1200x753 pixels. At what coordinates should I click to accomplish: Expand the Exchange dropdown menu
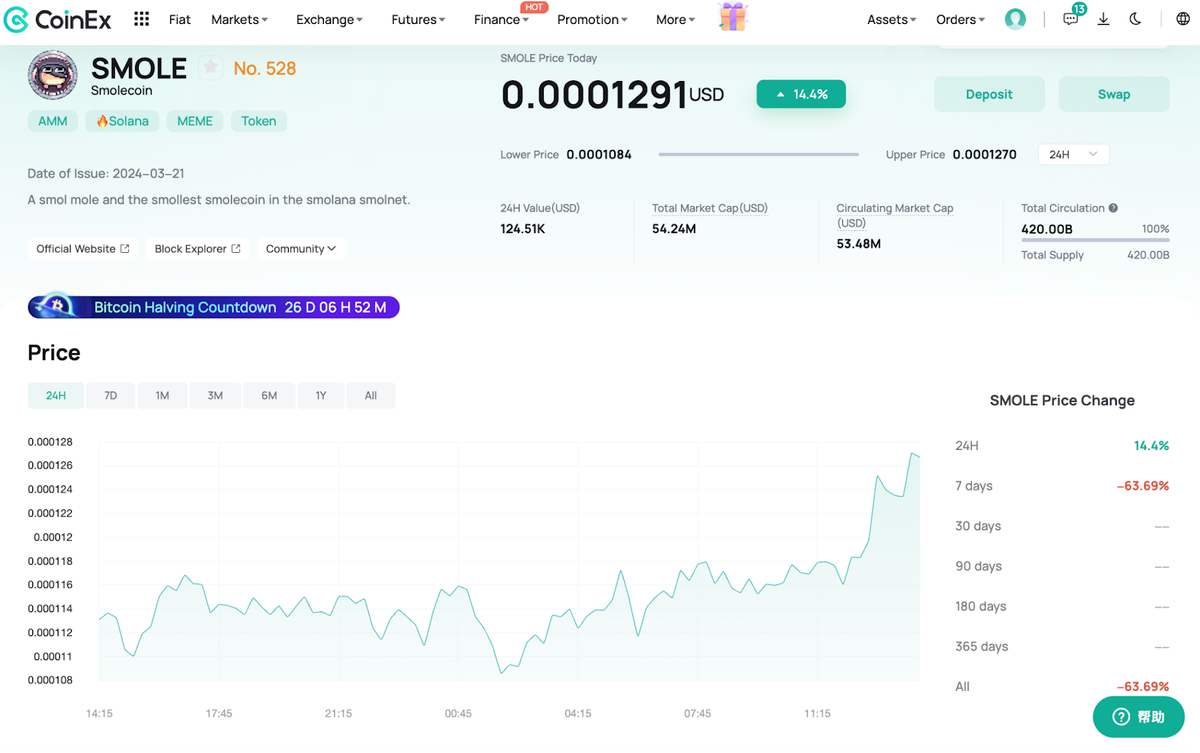click(x=330, y=19)
